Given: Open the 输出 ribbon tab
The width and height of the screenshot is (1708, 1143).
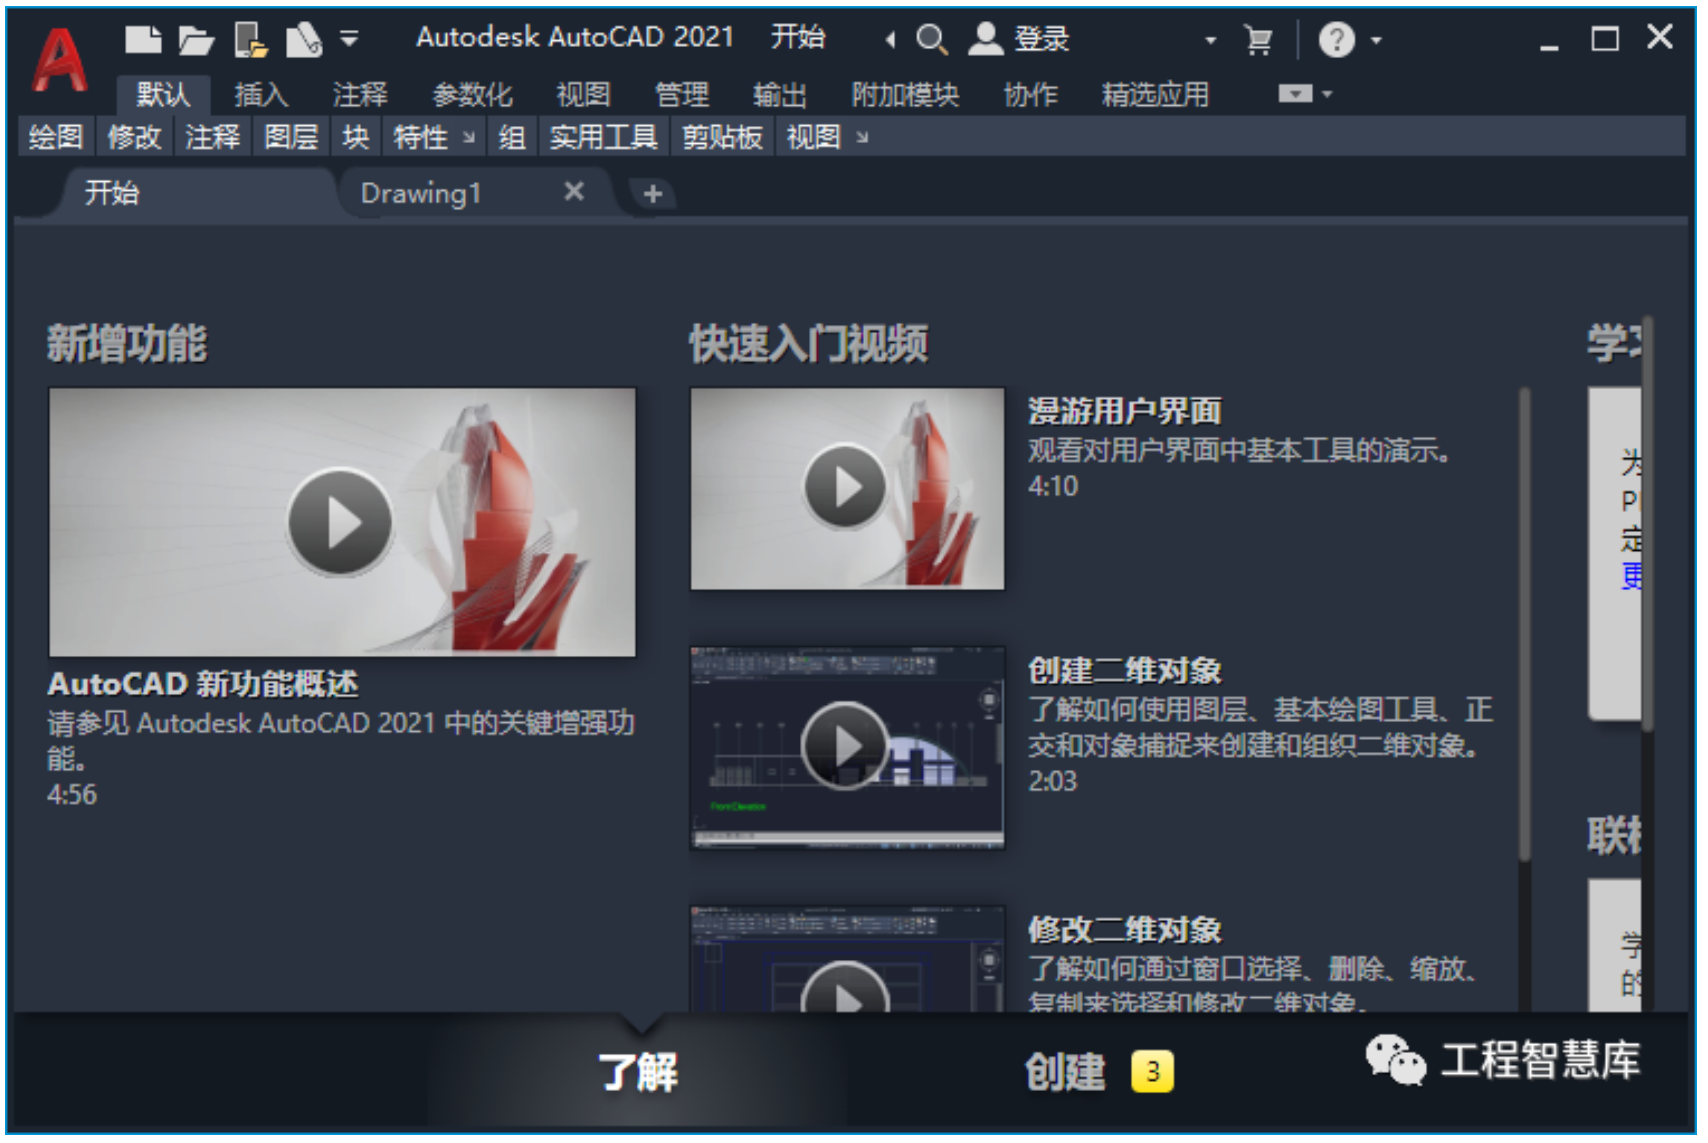Looking at the screenshot, I should (780, 95).
